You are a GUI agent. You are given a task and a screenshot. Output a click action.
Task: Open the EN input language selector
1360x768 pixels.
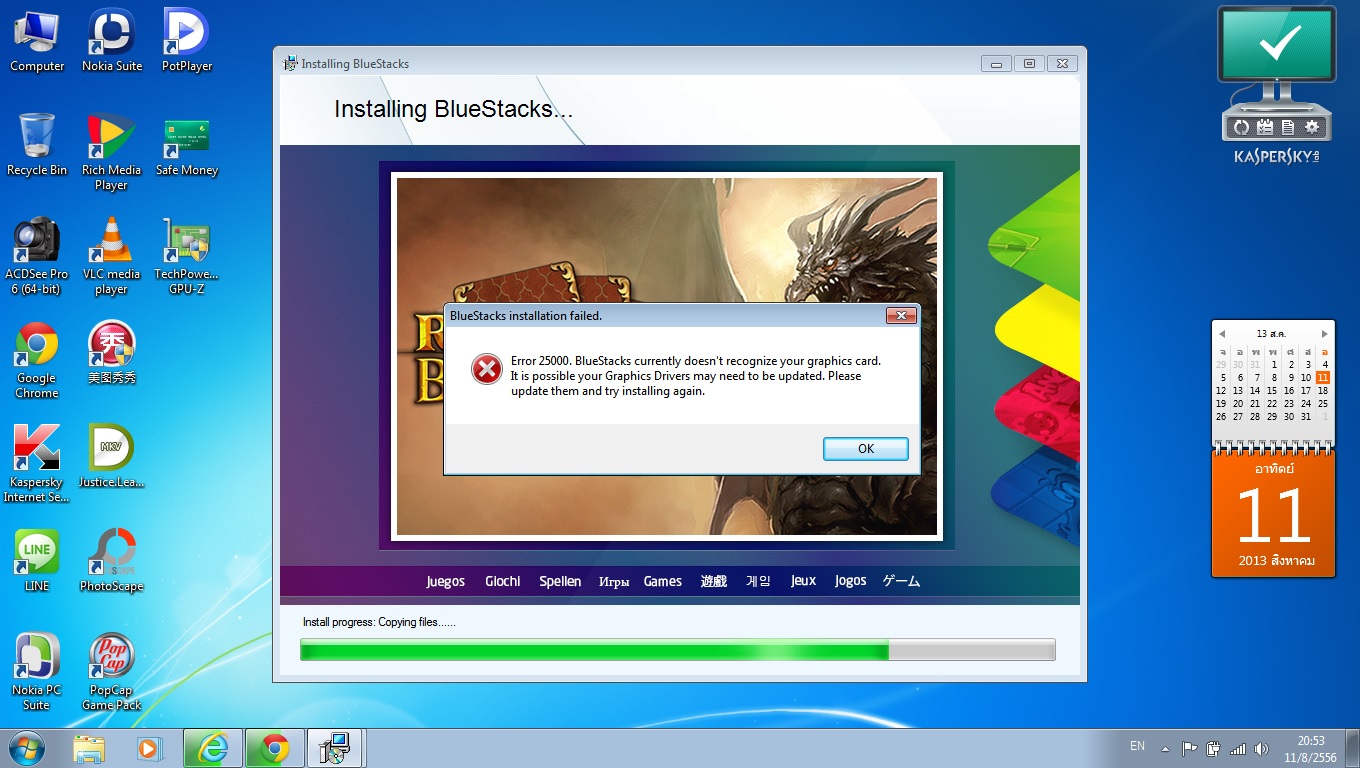(x=1137, y=746)
